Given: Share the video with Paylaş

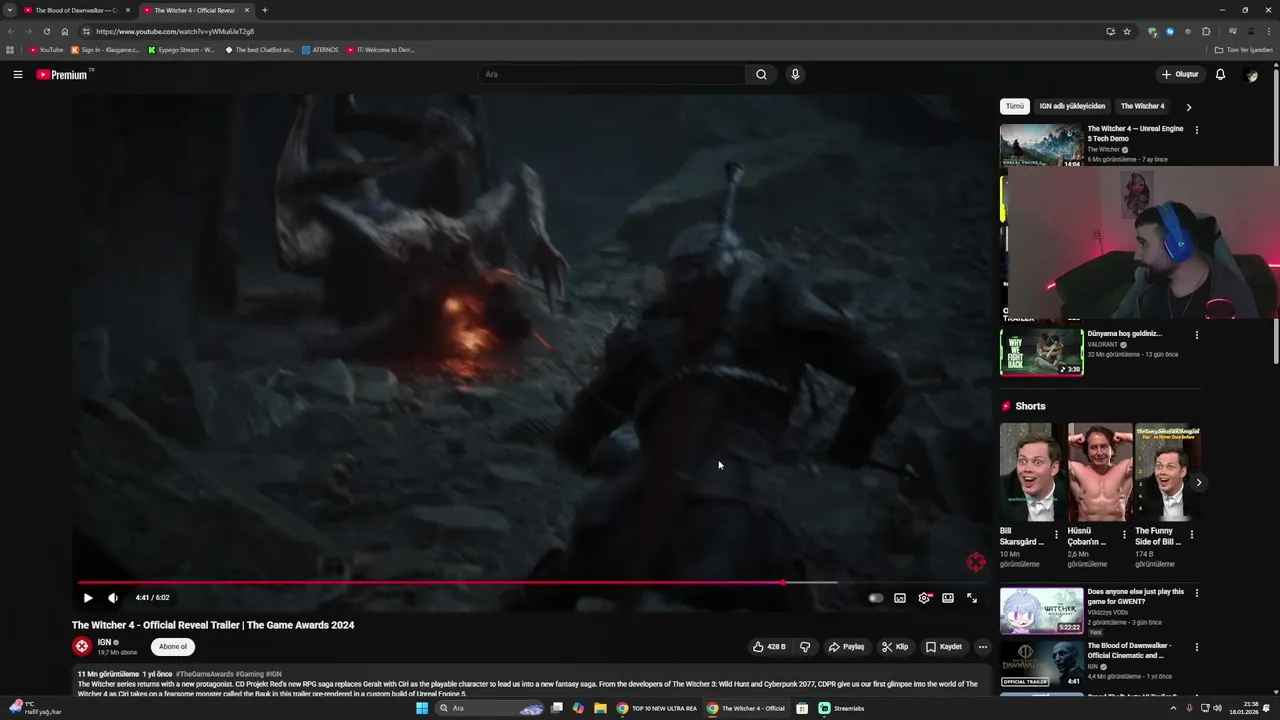Looking at the screenshot, I should tap(846, 647).
